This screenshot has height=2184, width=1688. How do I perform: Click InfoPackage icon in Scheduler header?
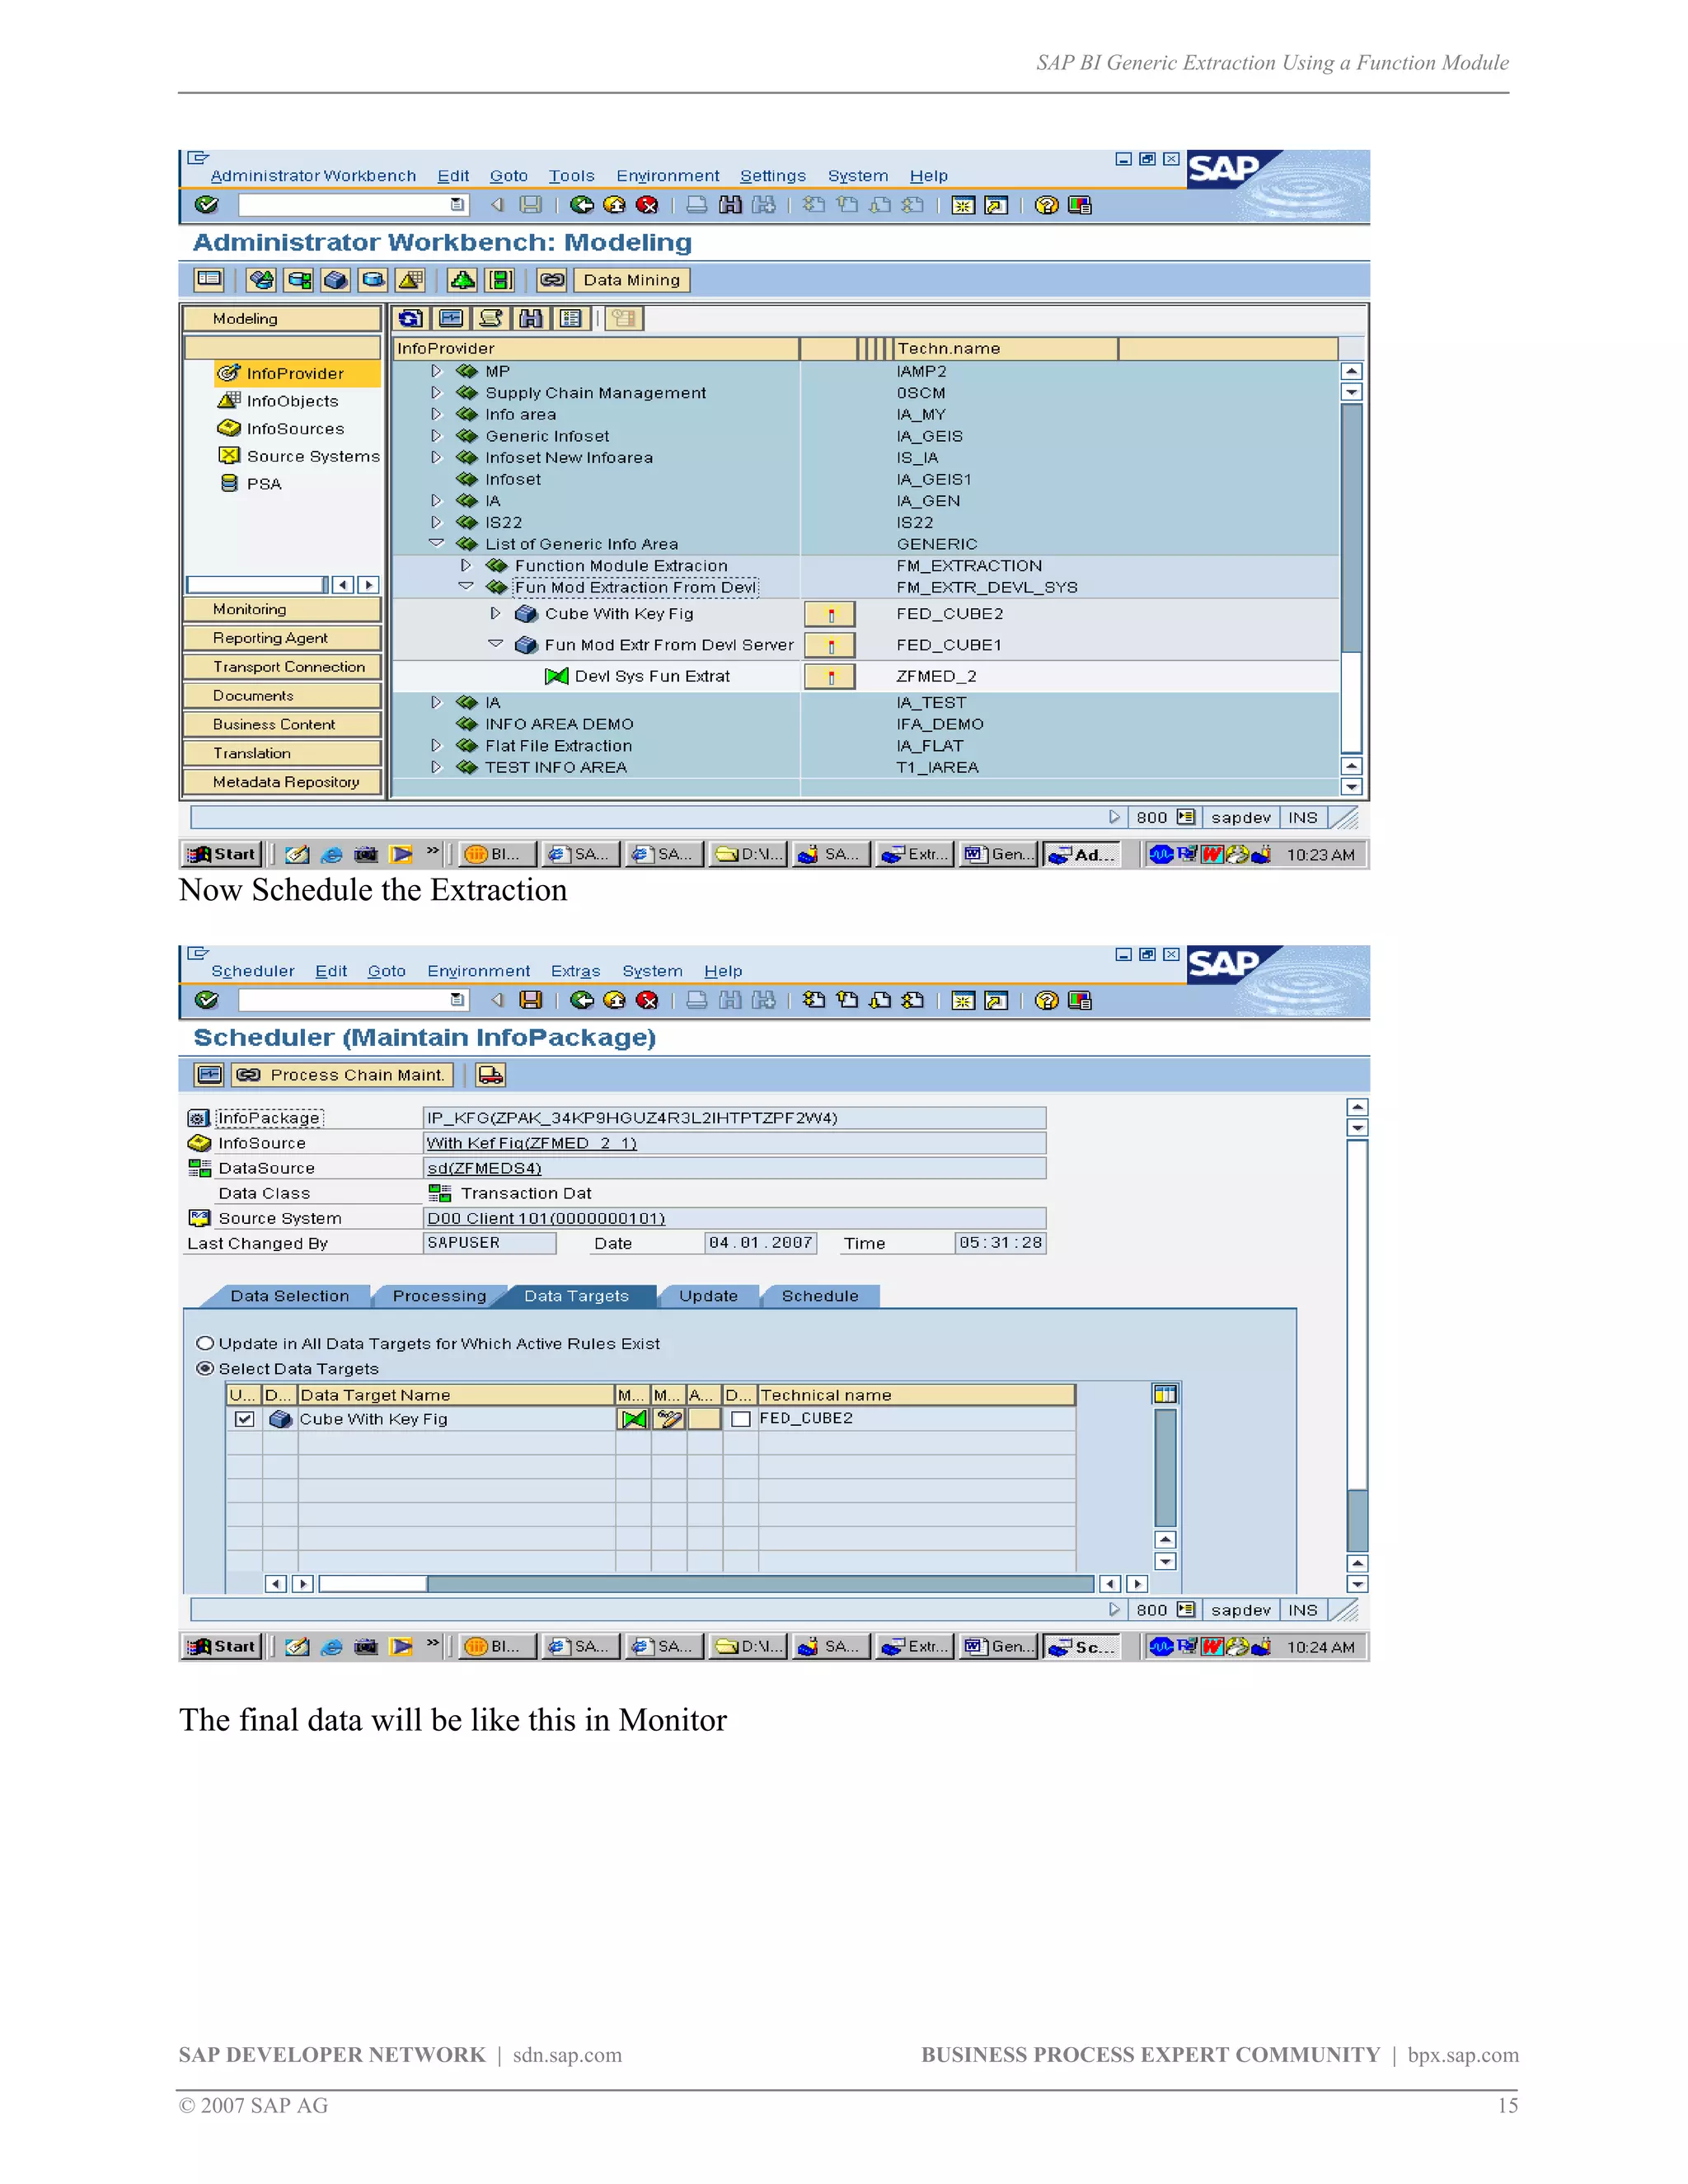199,1118
